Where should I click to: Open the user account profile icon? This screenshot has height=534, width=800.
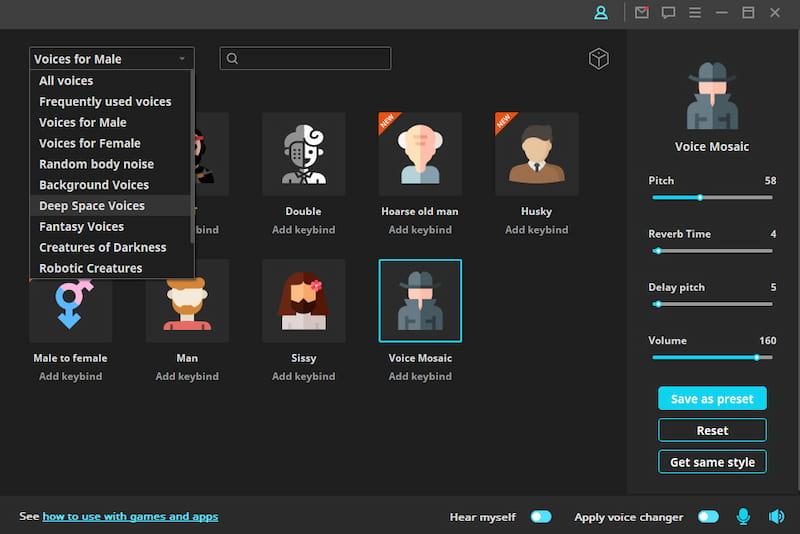click(x=601, y=13)
